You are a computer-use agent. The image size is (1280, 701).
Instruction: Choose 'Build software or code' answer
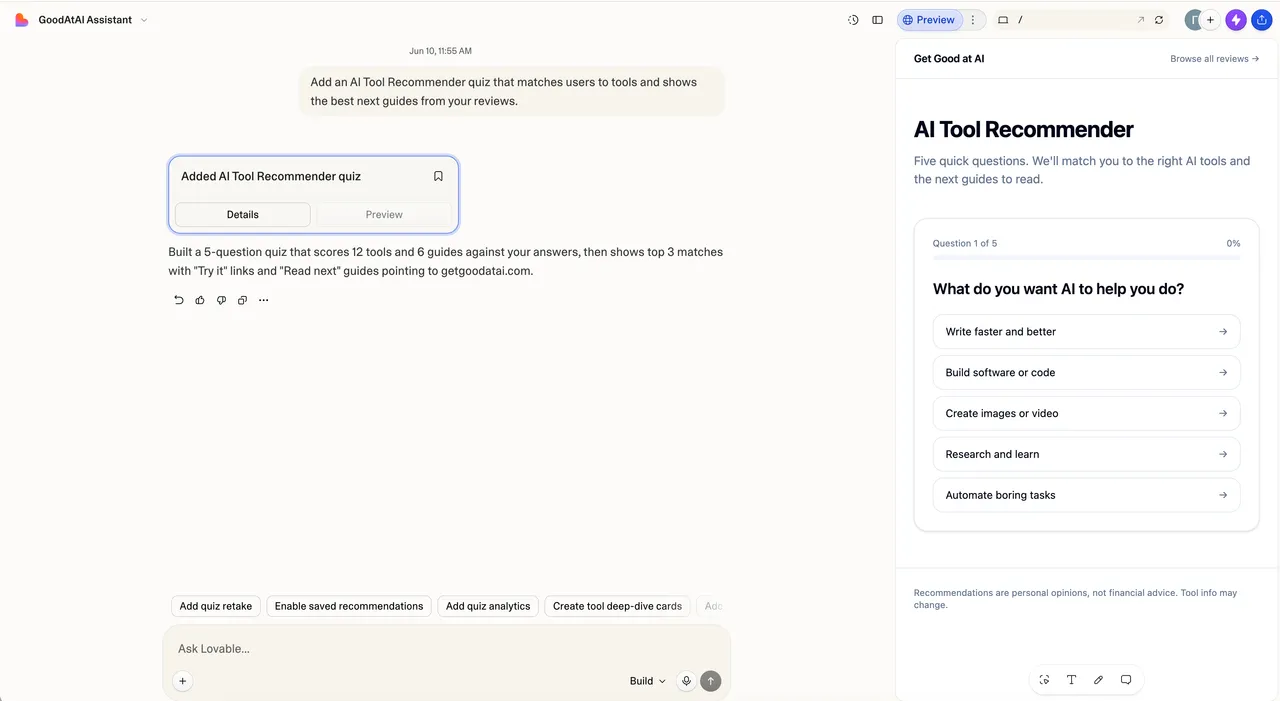tap(1086, 373)
